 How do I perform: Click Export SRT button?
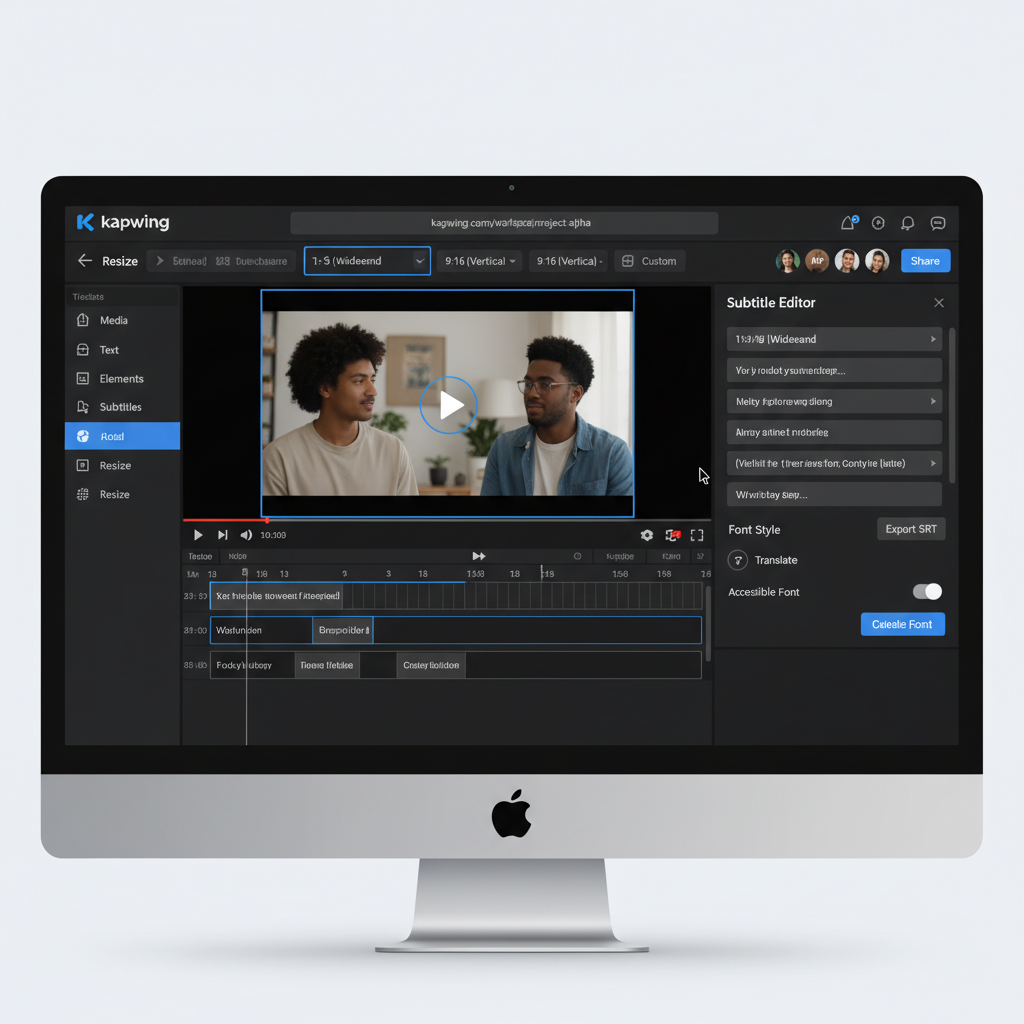click(910, 529)
